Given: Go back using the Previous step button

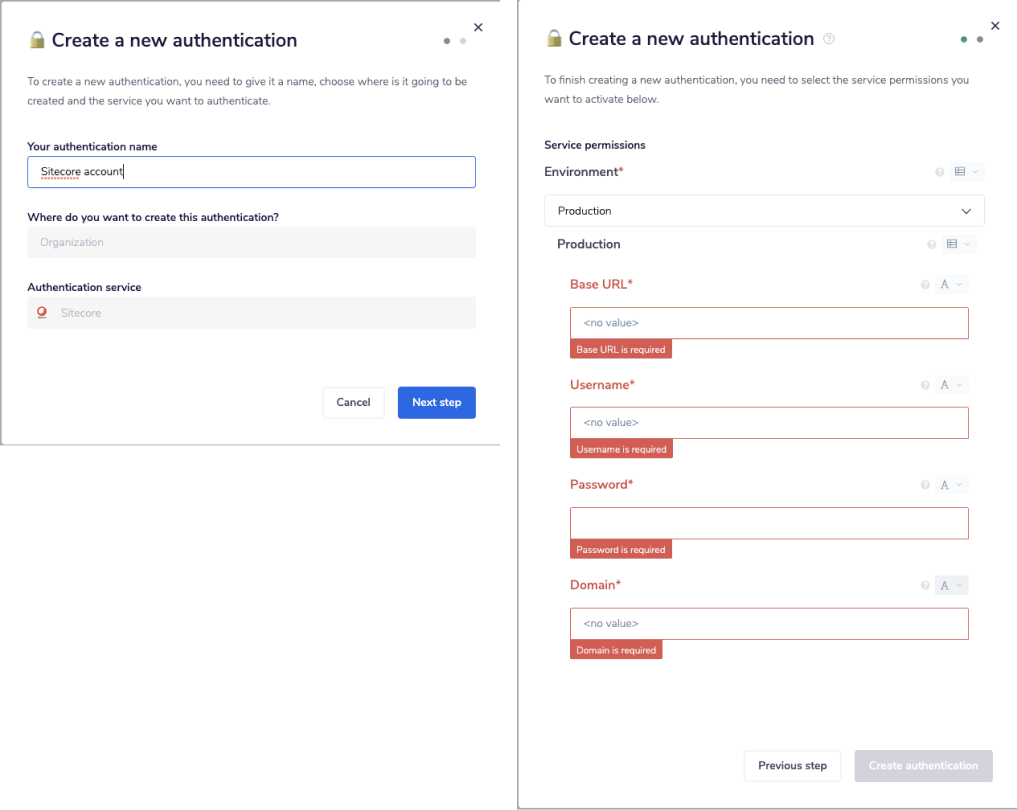Looking at the screenshot, I should pyautogui.click(x=792, y=765).
